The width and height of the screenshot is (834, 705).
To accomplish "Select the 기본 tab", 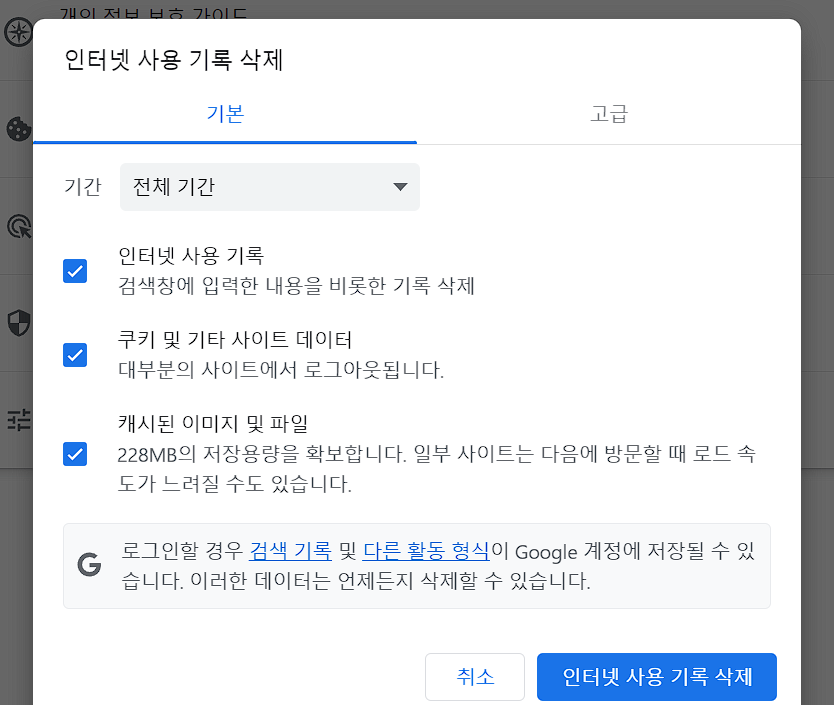I will [224, 114].
